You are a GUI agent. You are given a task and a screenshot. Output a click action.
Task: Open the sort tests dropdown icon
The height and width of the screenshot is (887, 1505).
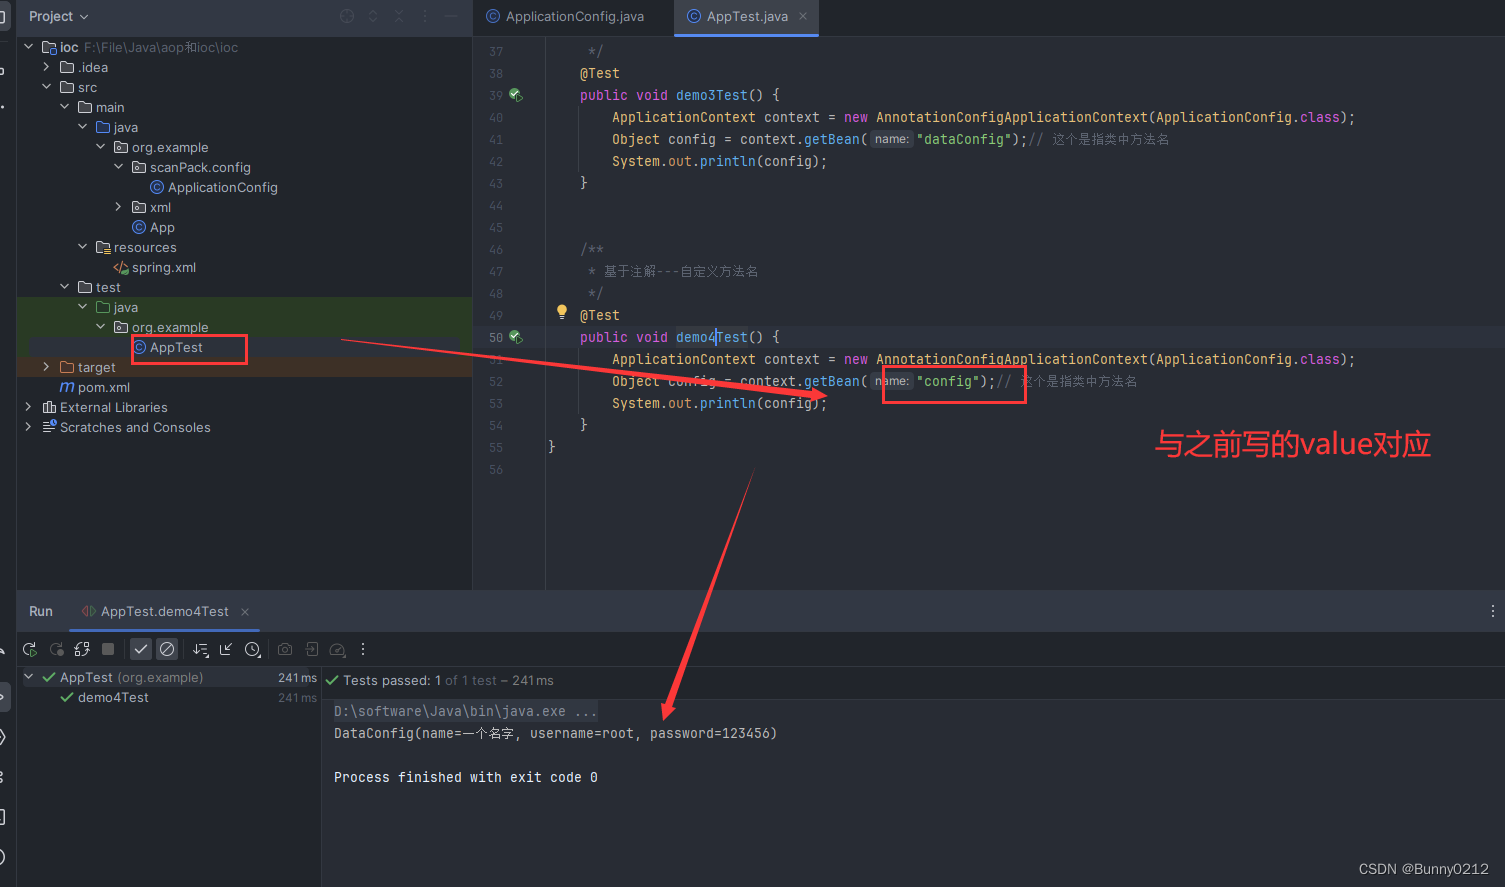(x=200, y=649)
